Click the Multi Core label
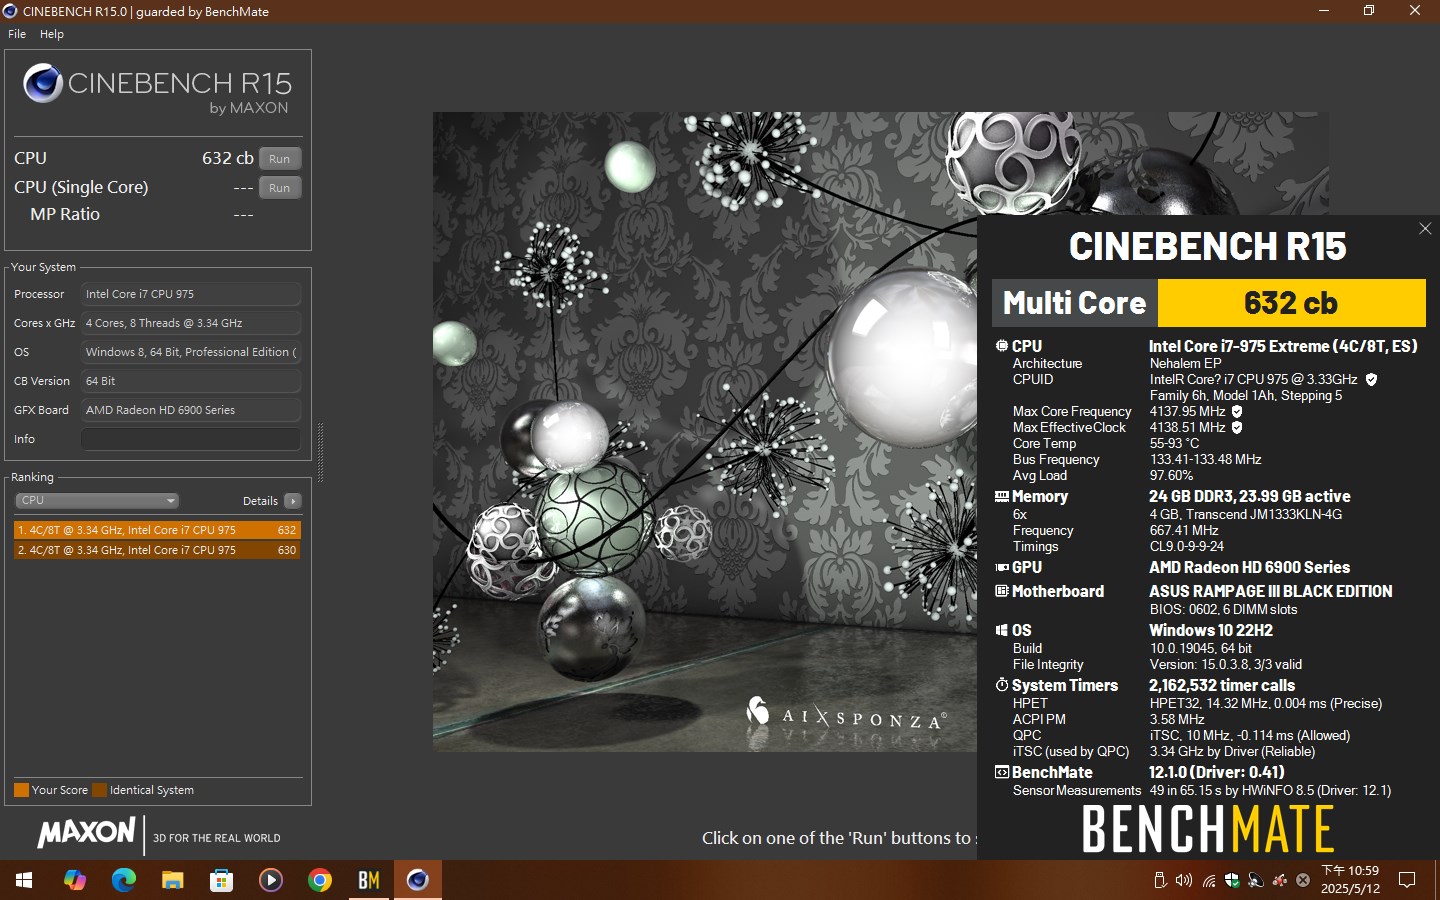The image size is (1440, 900). [1074, 303]
